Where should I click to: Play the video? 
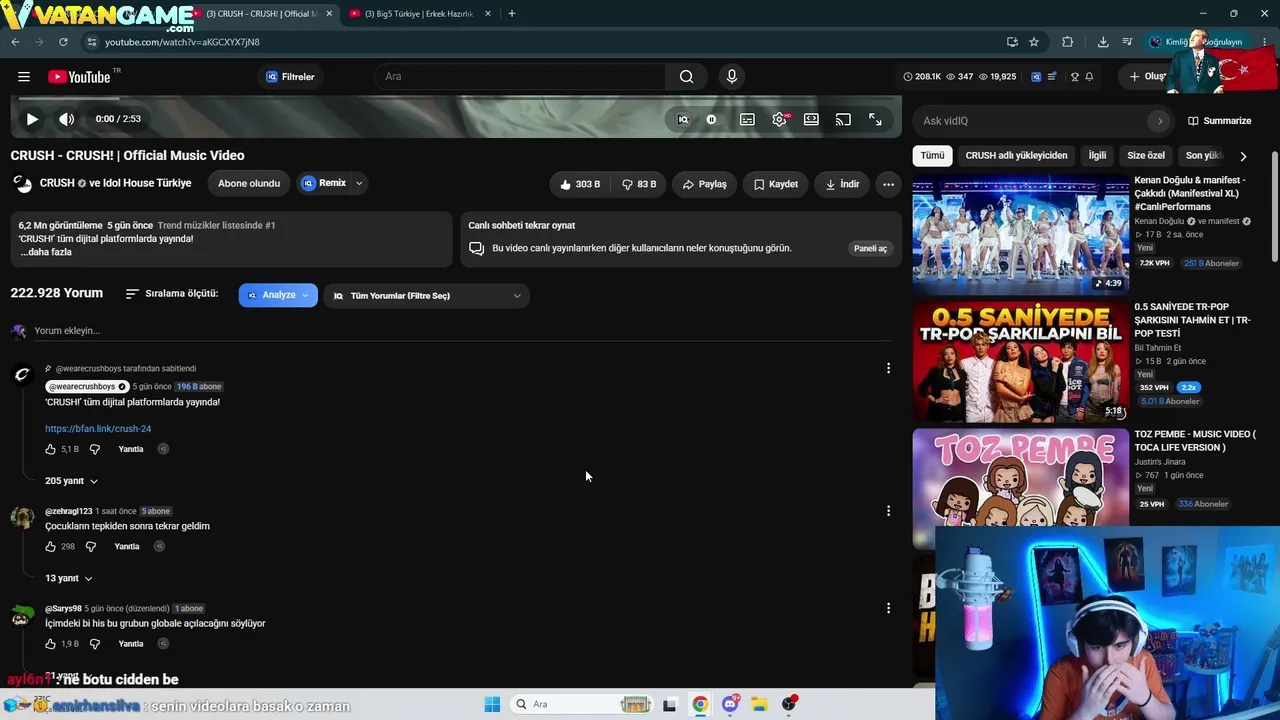(x=32, y=119)
